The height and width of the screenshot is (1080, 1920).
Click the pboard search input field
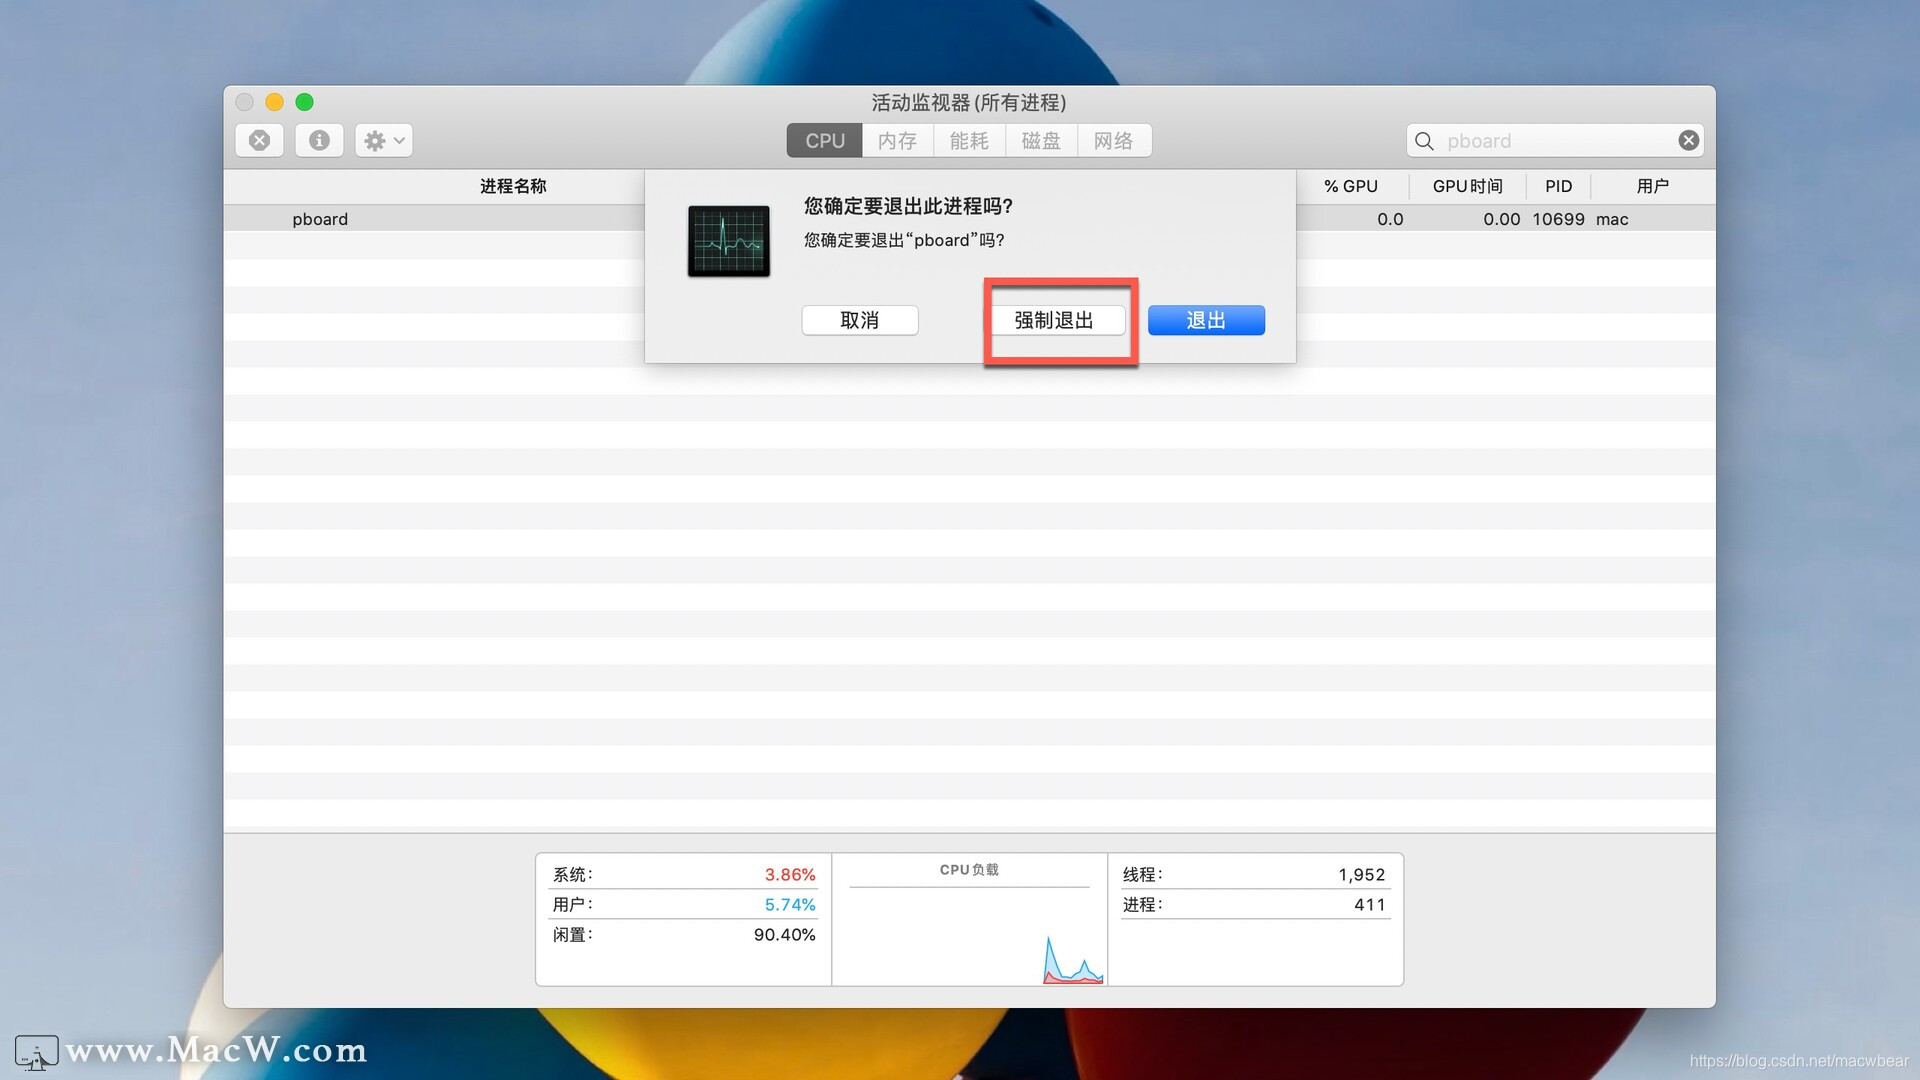[1553, 140]
